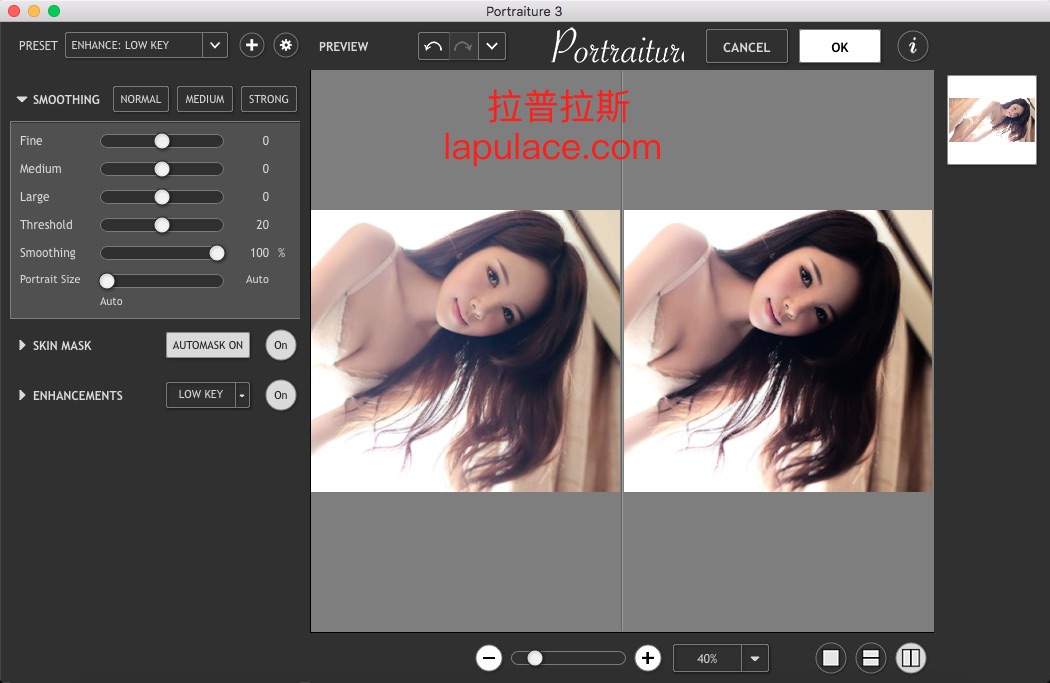
Task: Add a new preset with the plus icon
Action: [x=252, y=46]
